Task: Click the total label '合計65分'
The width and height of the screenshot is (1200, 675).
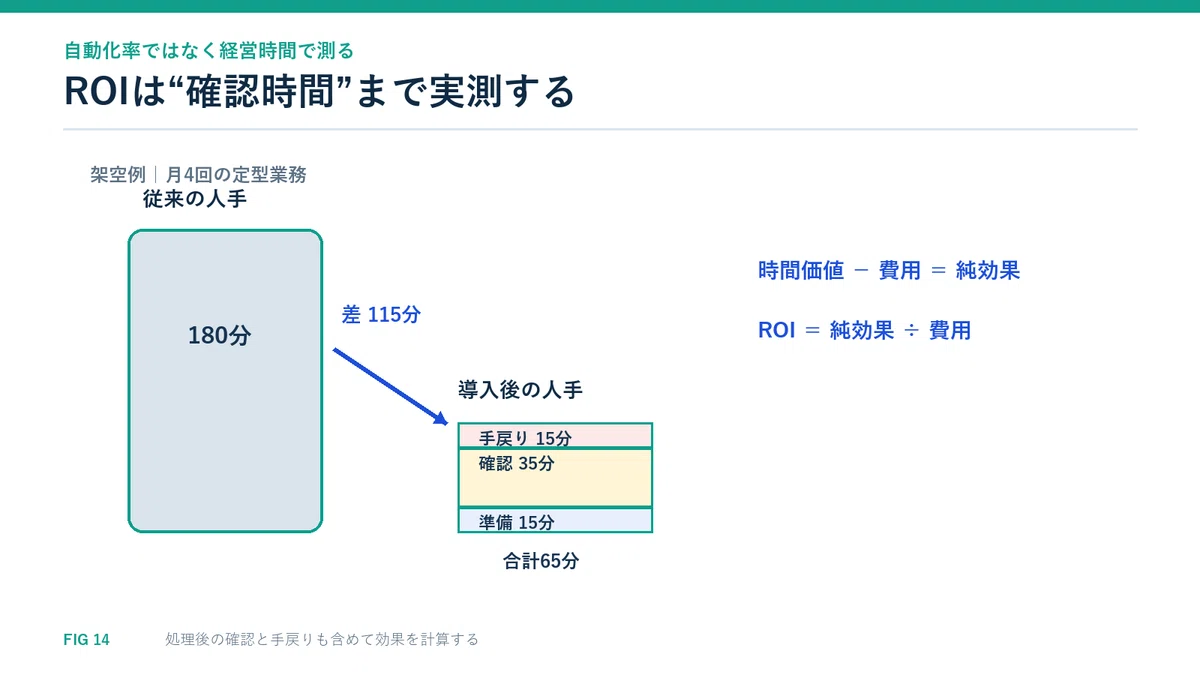Action: click(541, 561)
